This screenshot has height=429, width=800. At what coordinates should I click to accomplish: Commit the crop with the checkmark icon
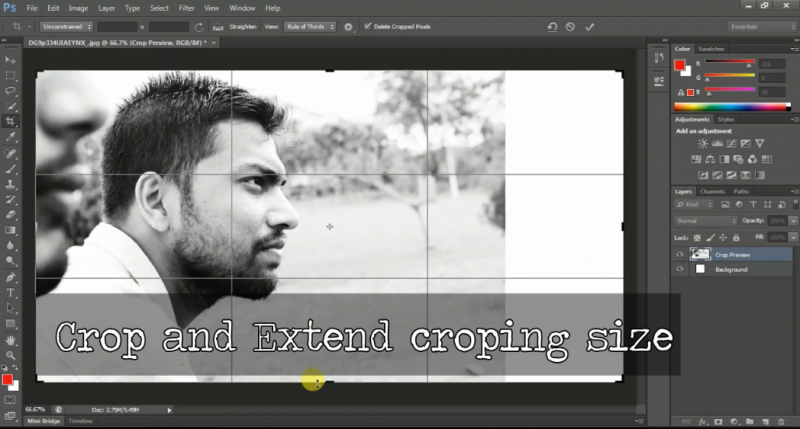point(589,26)
